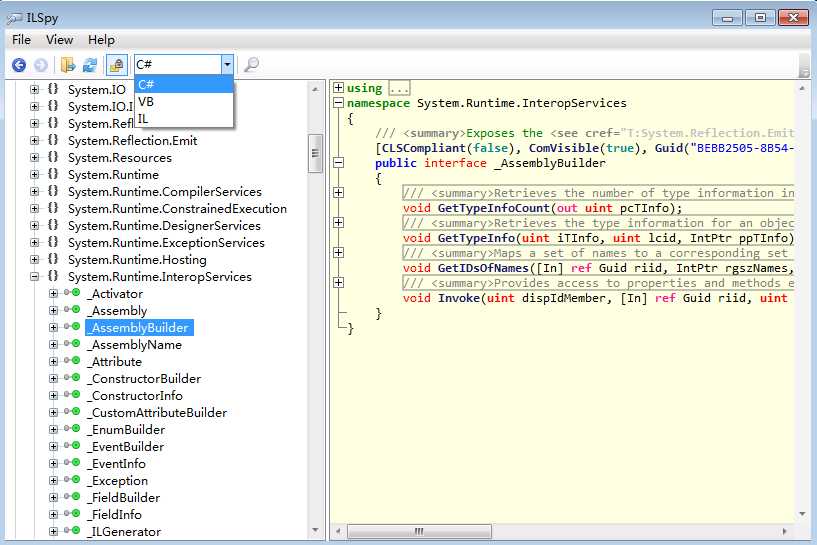Screen dimensions: 817x545
Task: Open the Help menu
Action: click(101, 40)
